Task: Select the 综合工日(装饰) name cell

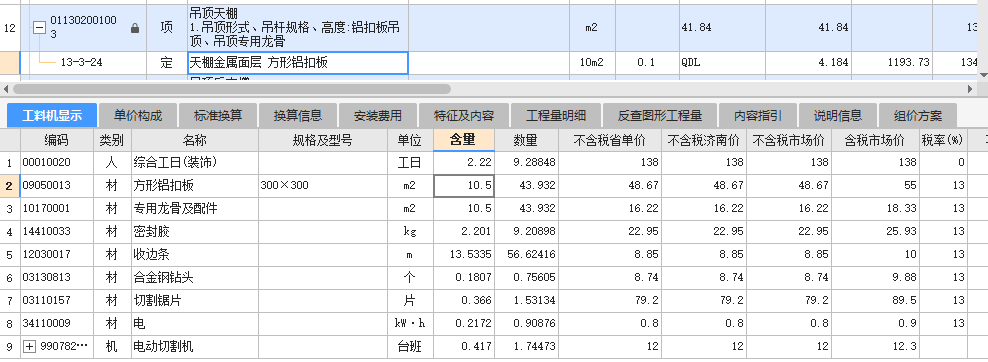Action: click(x=195, y=162)
